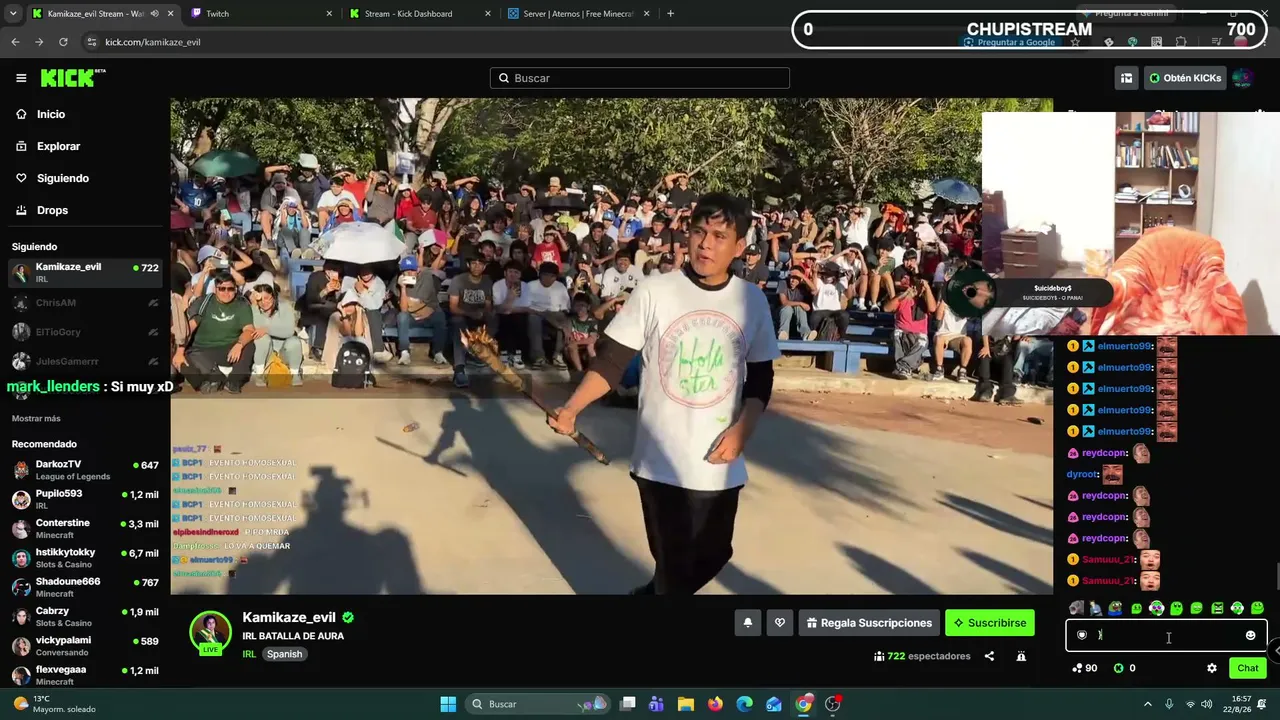Open flexvegaaa recommended channel
This screenshot has width=1280, height=720.
(84, 675)
